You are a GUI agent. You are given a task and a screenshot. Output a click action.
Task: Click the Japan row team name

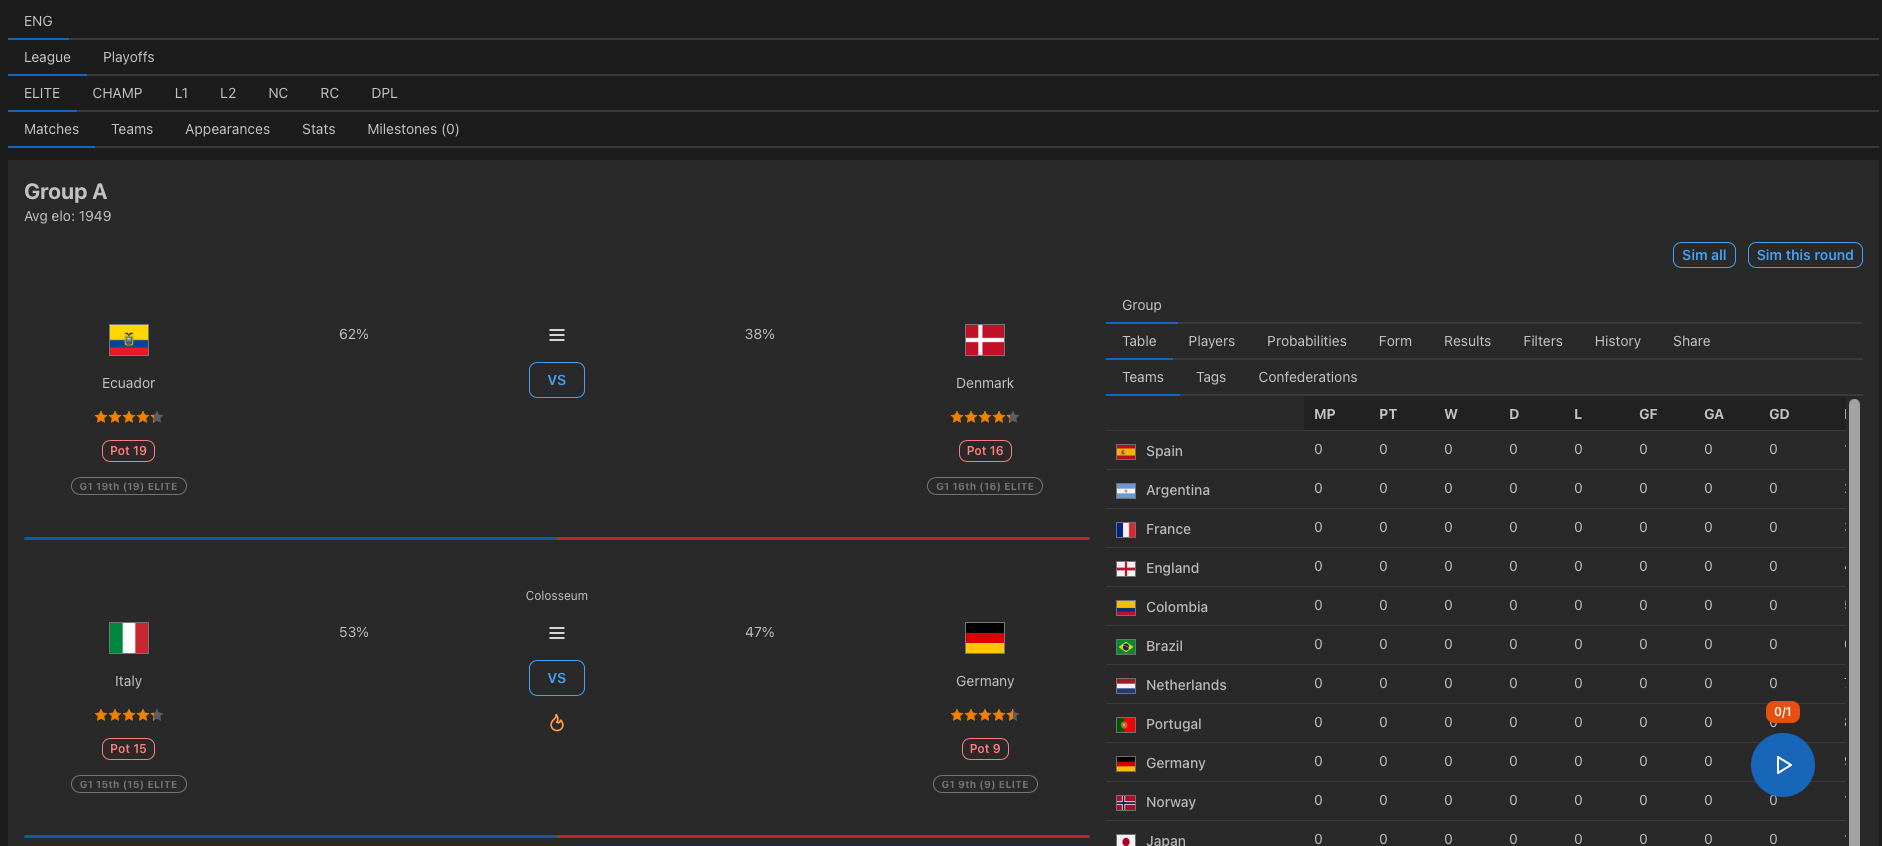point(1166,840)
